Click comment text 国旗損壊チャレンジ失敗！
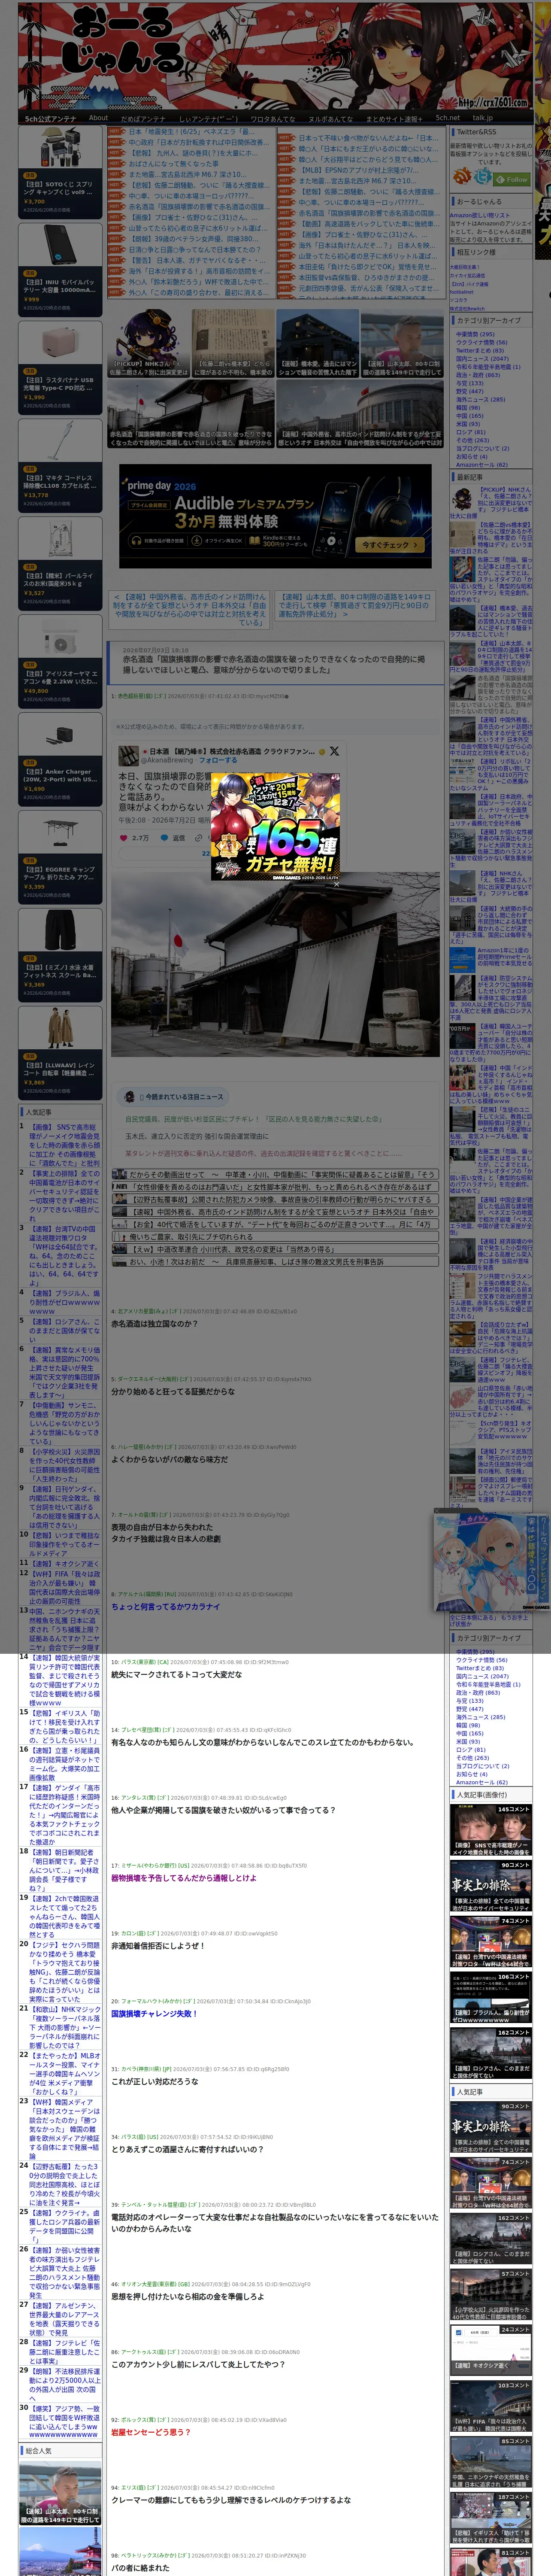Viewport: 551px width, 2576px height. 154,2013
